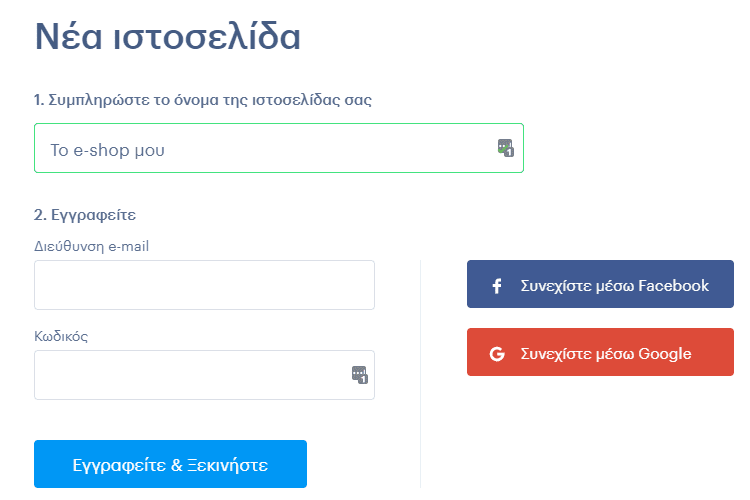Click the vertical divider beside the social buttons
Screen dimensions: 750x500
coord(420,374)
